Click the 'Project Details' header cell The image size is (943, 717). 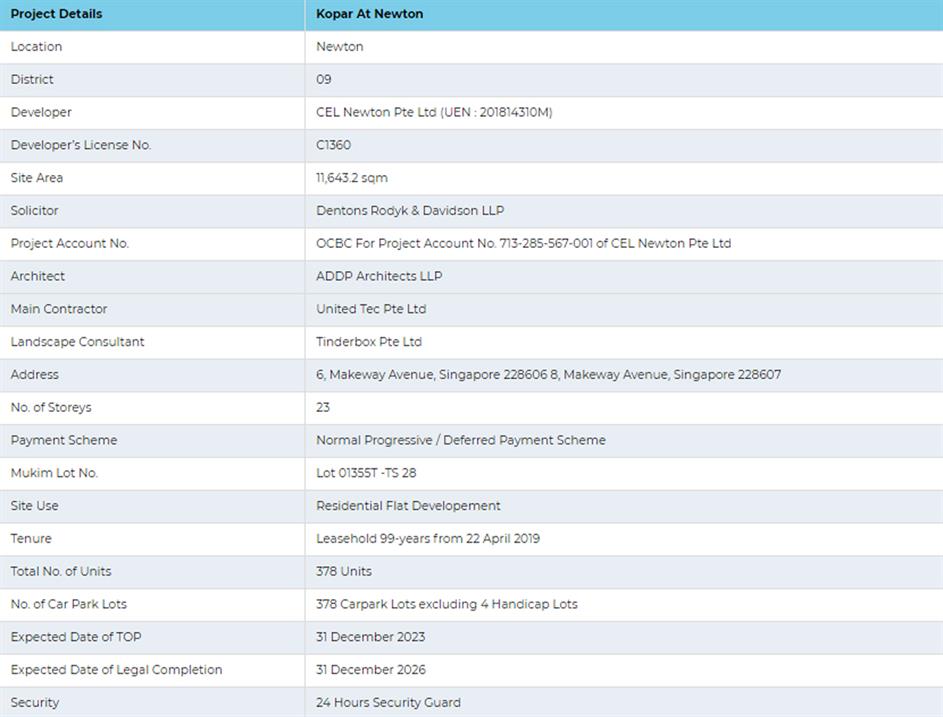tap(56, 14)
